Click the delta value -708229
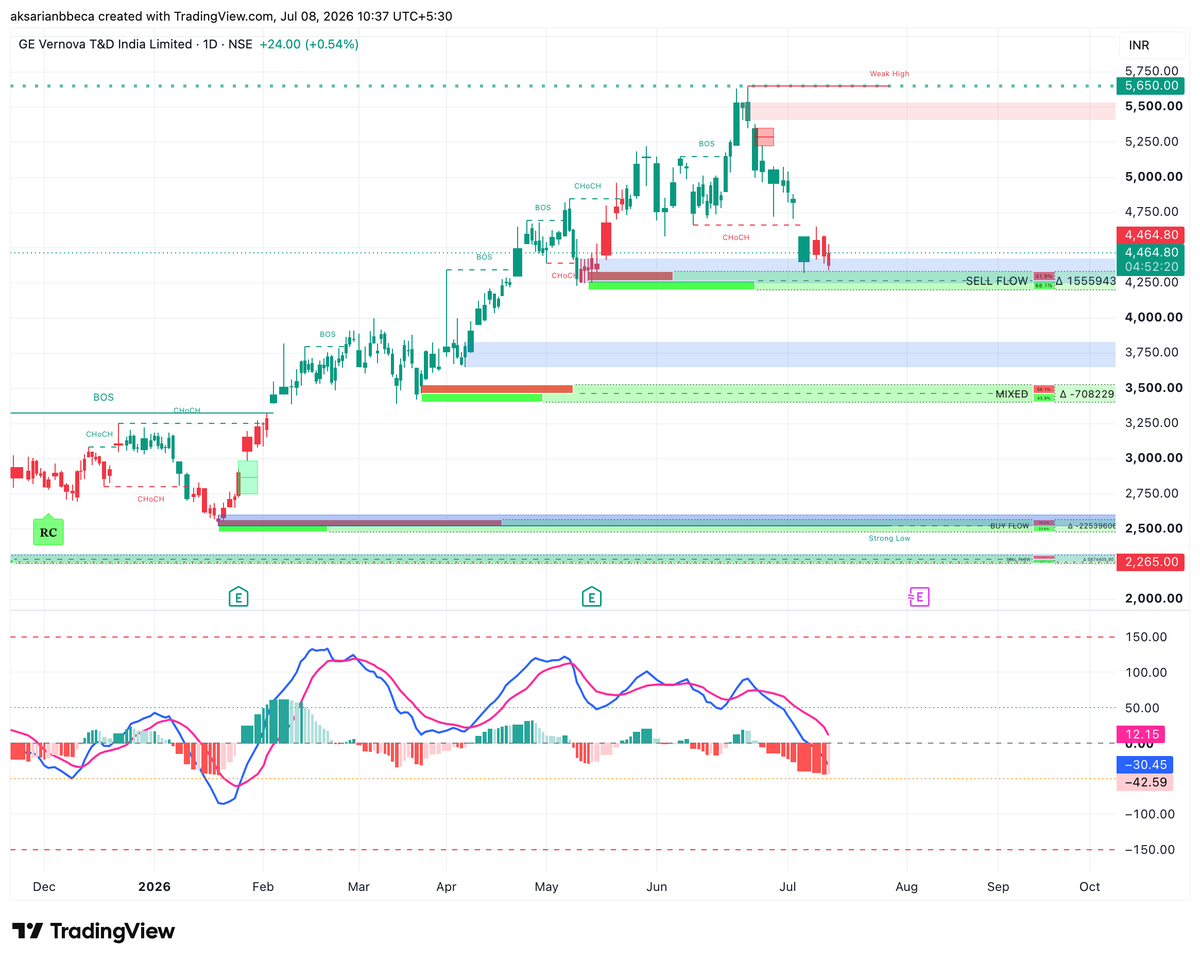The image size is (1200, 962). (1088, 395)
